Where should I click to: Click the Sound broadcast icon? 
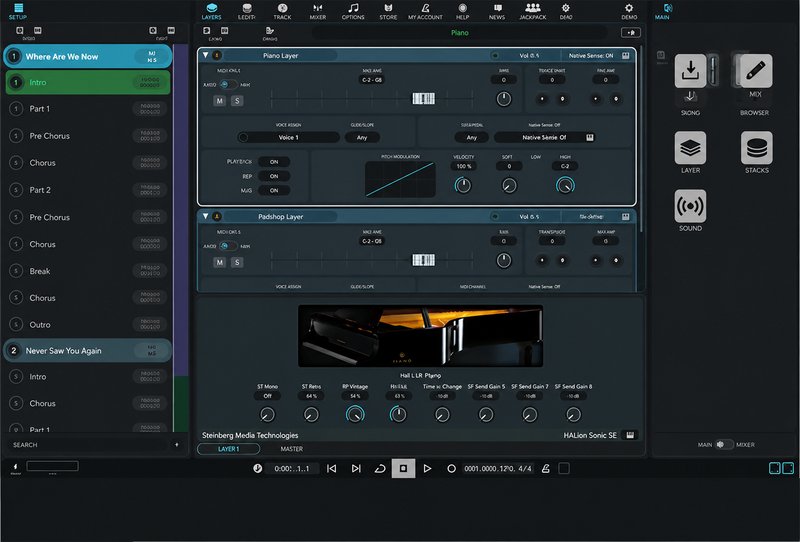click(x=690, y=206)
